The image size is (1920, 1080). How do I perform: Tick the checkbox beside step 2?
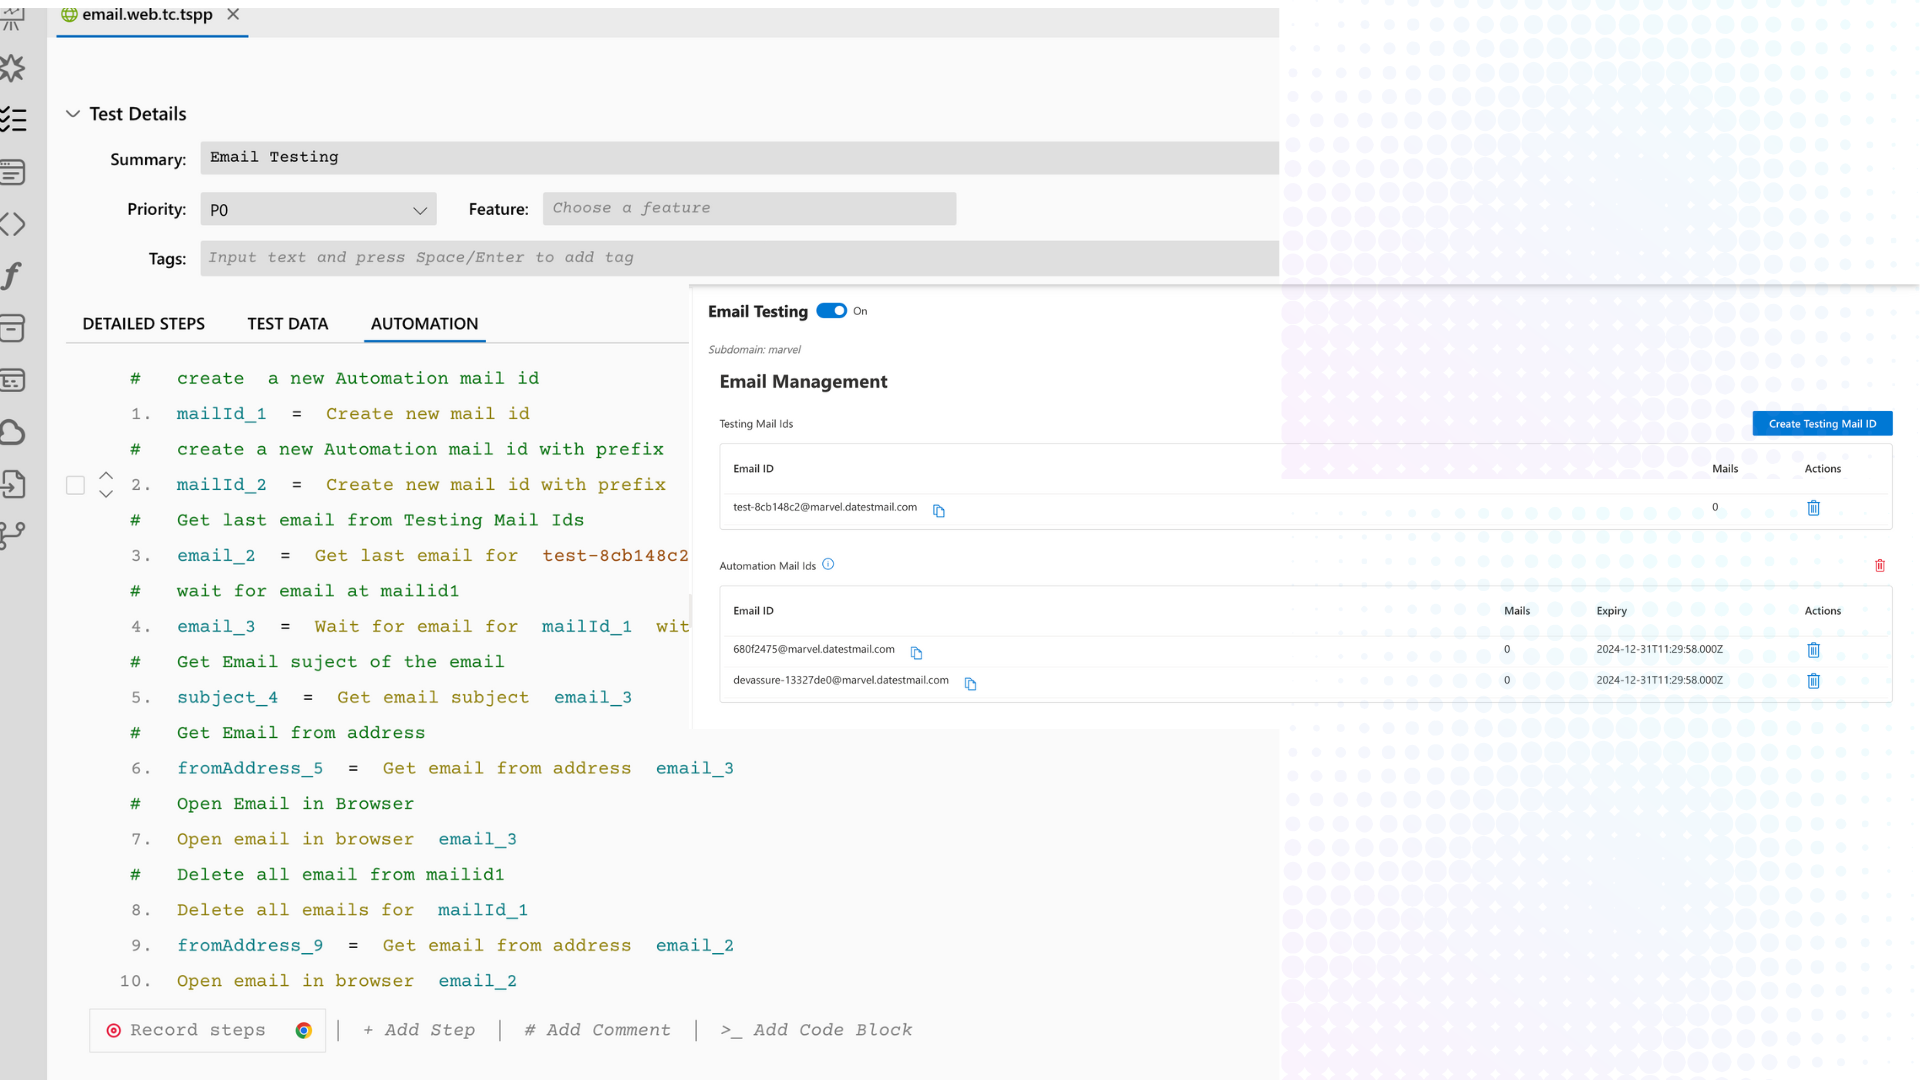75,485
